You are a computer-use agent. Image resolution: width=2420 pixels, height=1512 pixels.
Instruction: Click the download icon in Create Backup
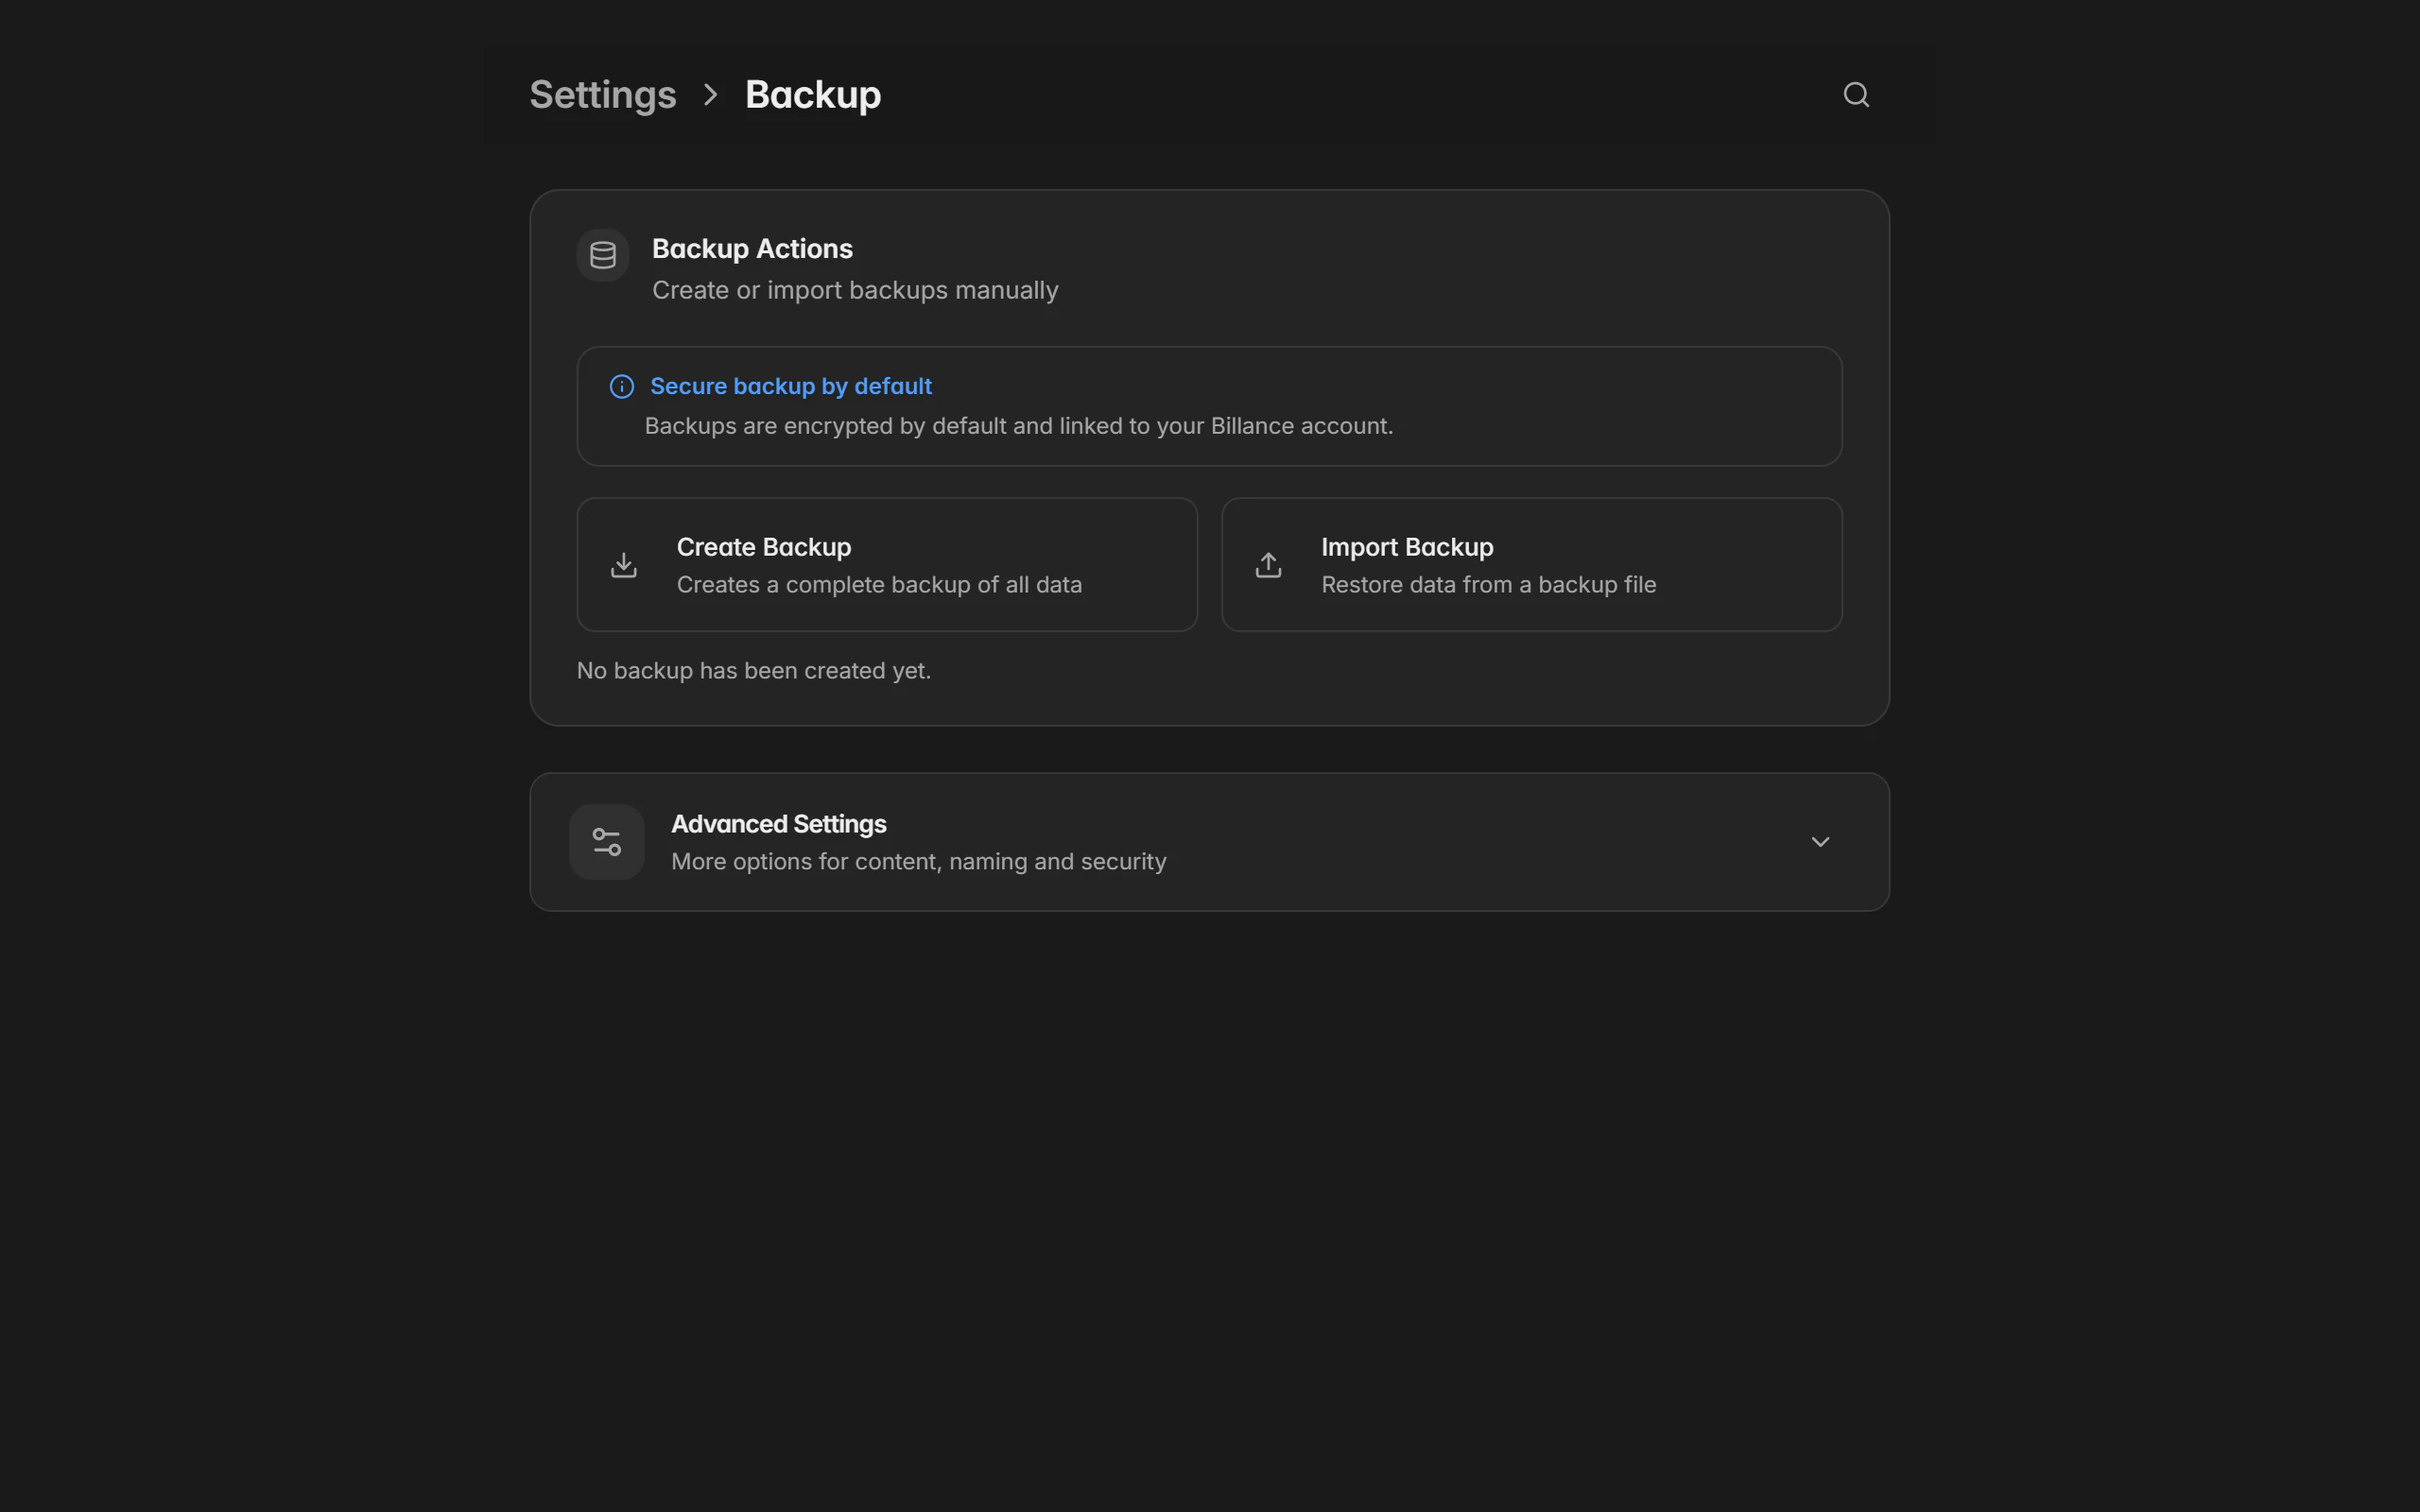coord(624,565)
